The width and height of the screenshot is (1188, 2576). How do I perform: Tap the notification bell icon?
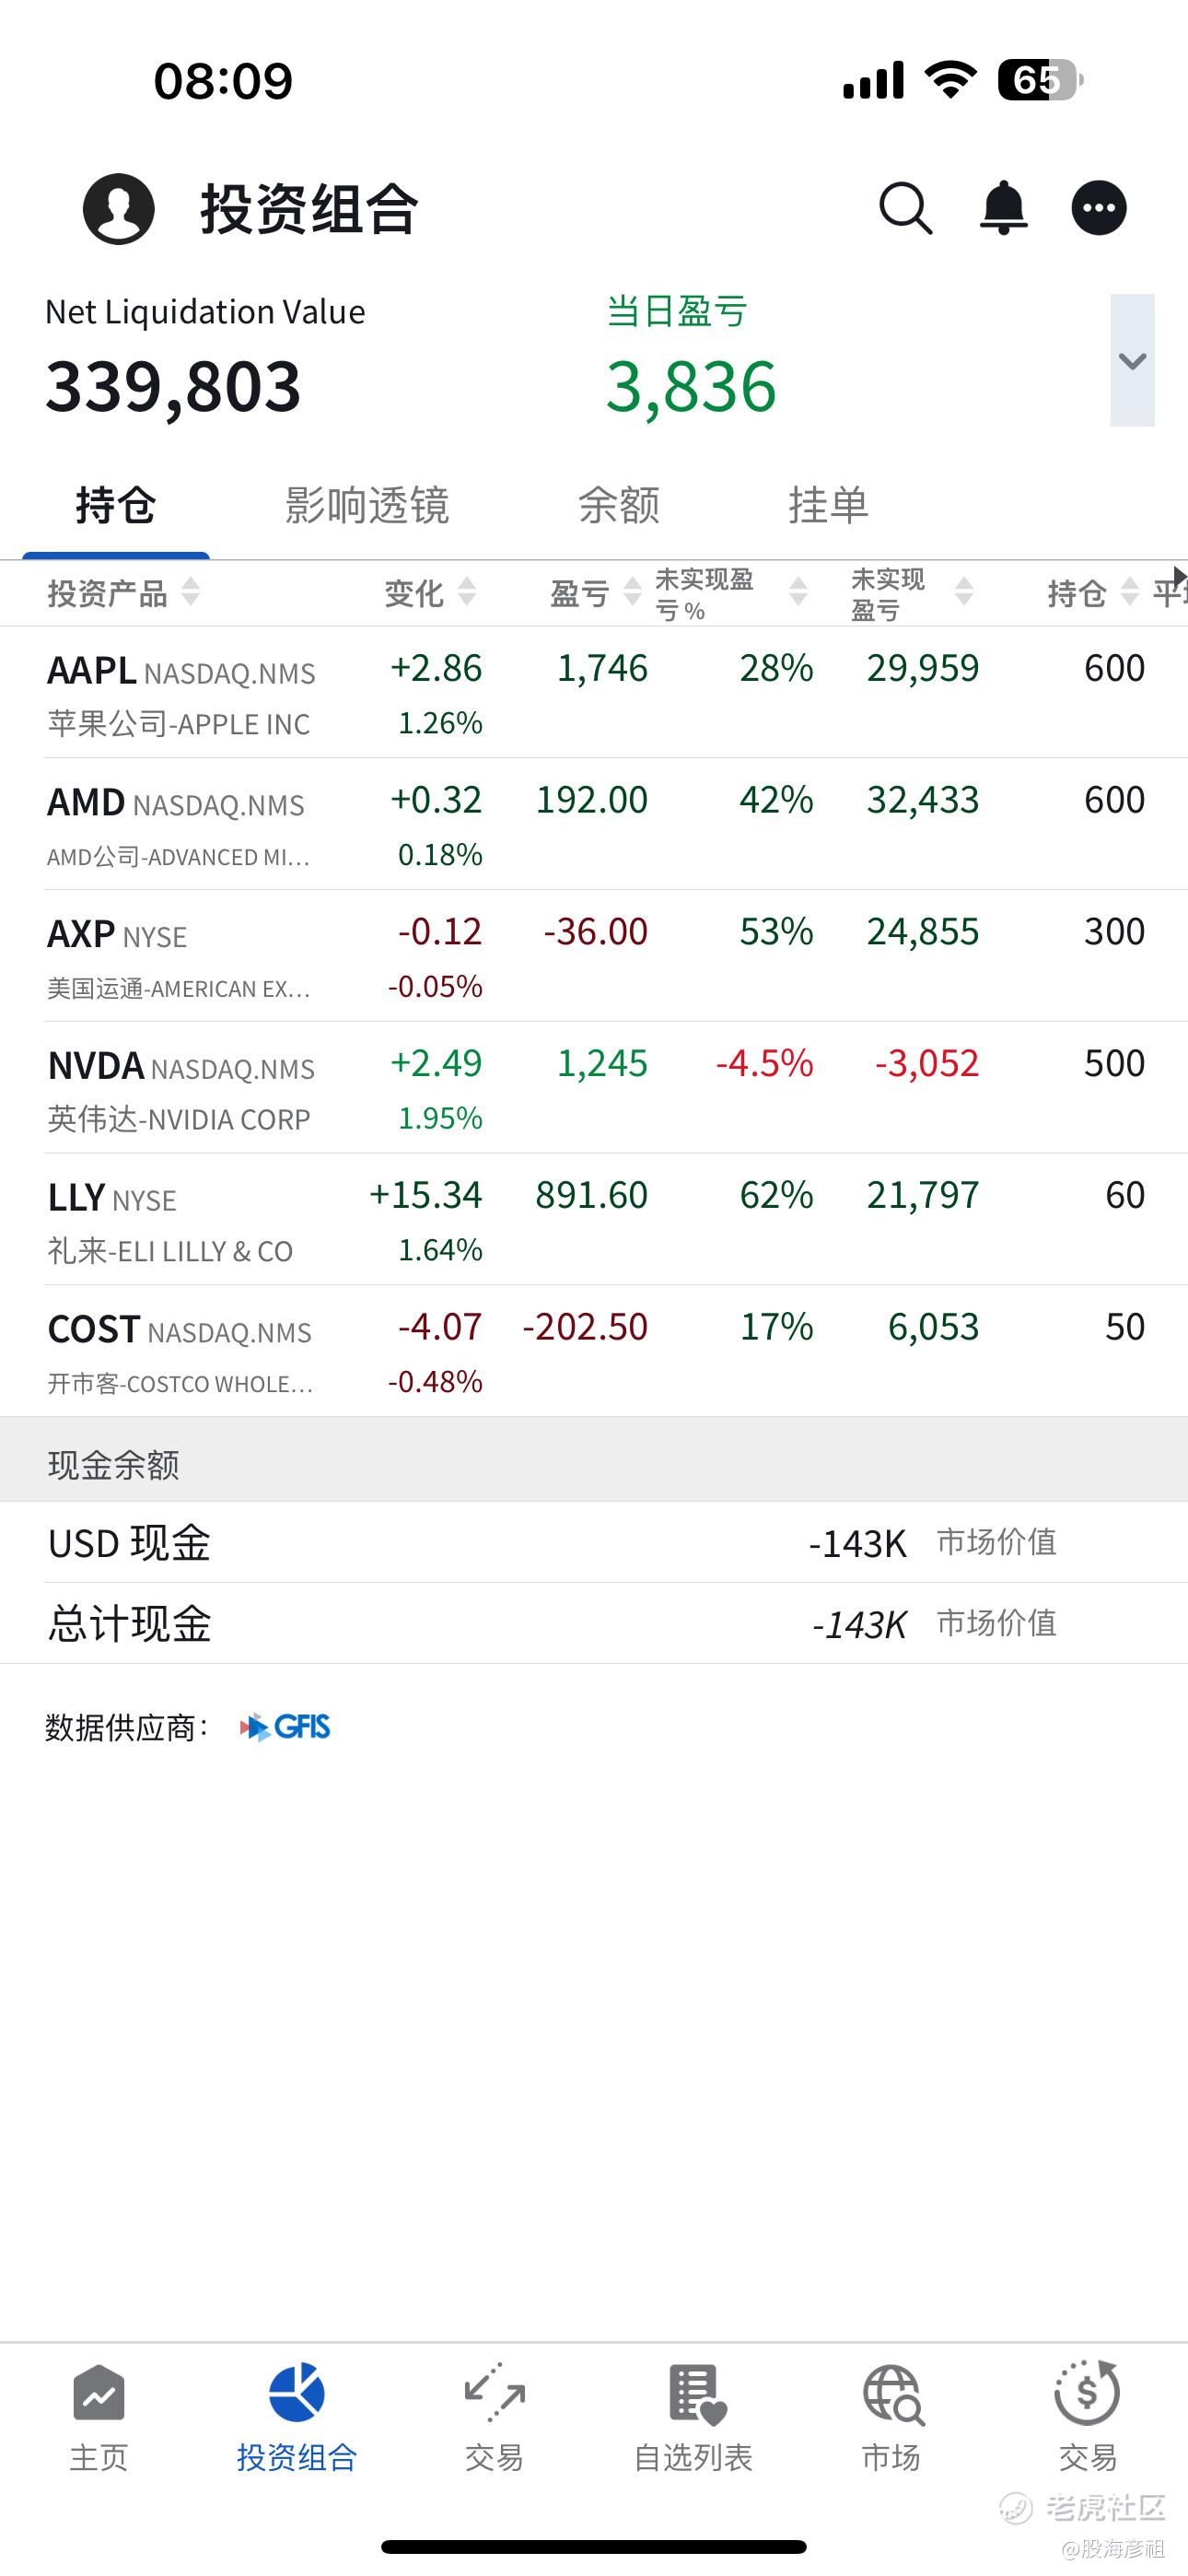pyautogui.click(x=1003, y=208)
